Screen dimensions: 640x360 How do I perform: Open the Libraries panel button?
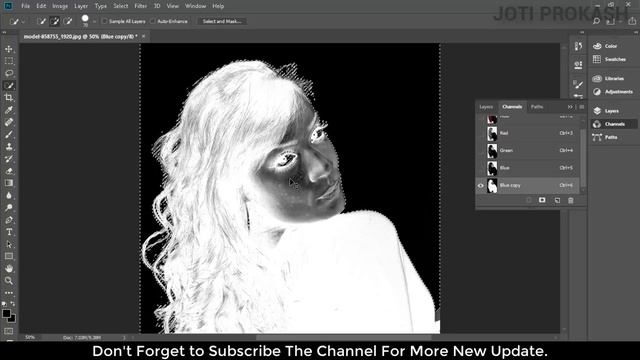pyautogui.click(x=609, y=78)
